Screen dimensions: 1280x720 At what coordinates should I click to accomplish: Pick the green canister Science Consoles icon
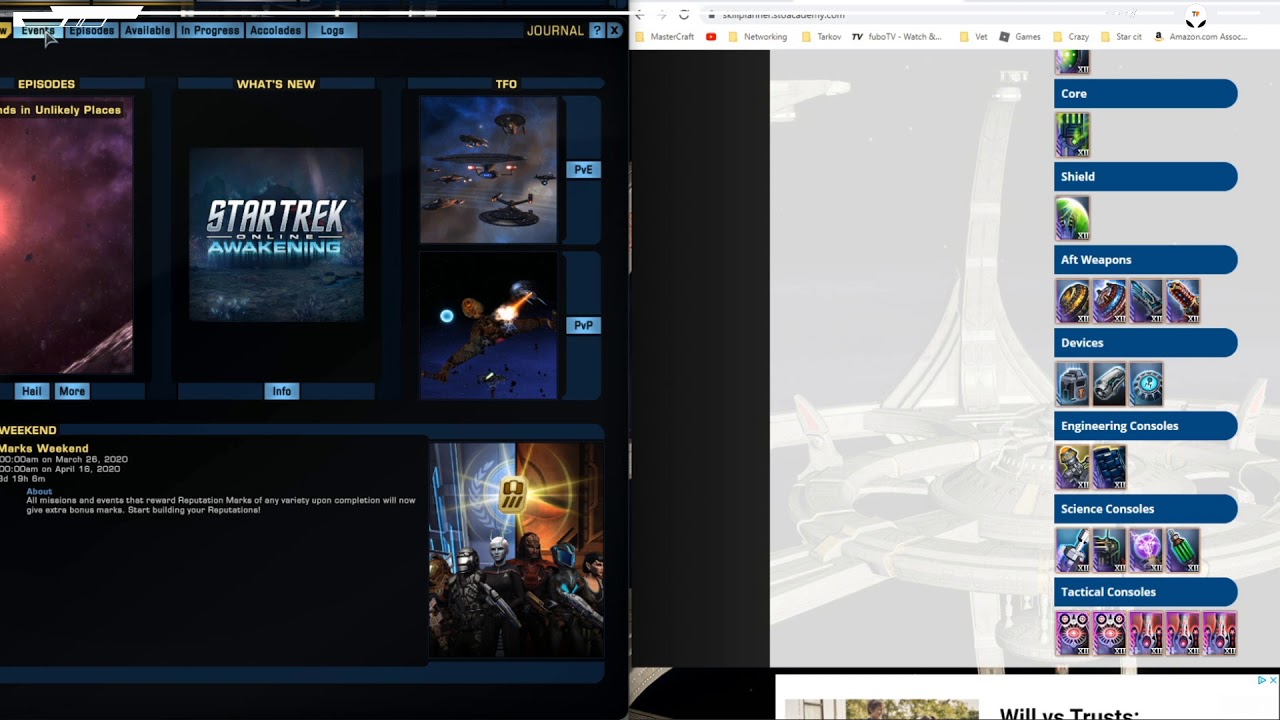coord(1182,550)
